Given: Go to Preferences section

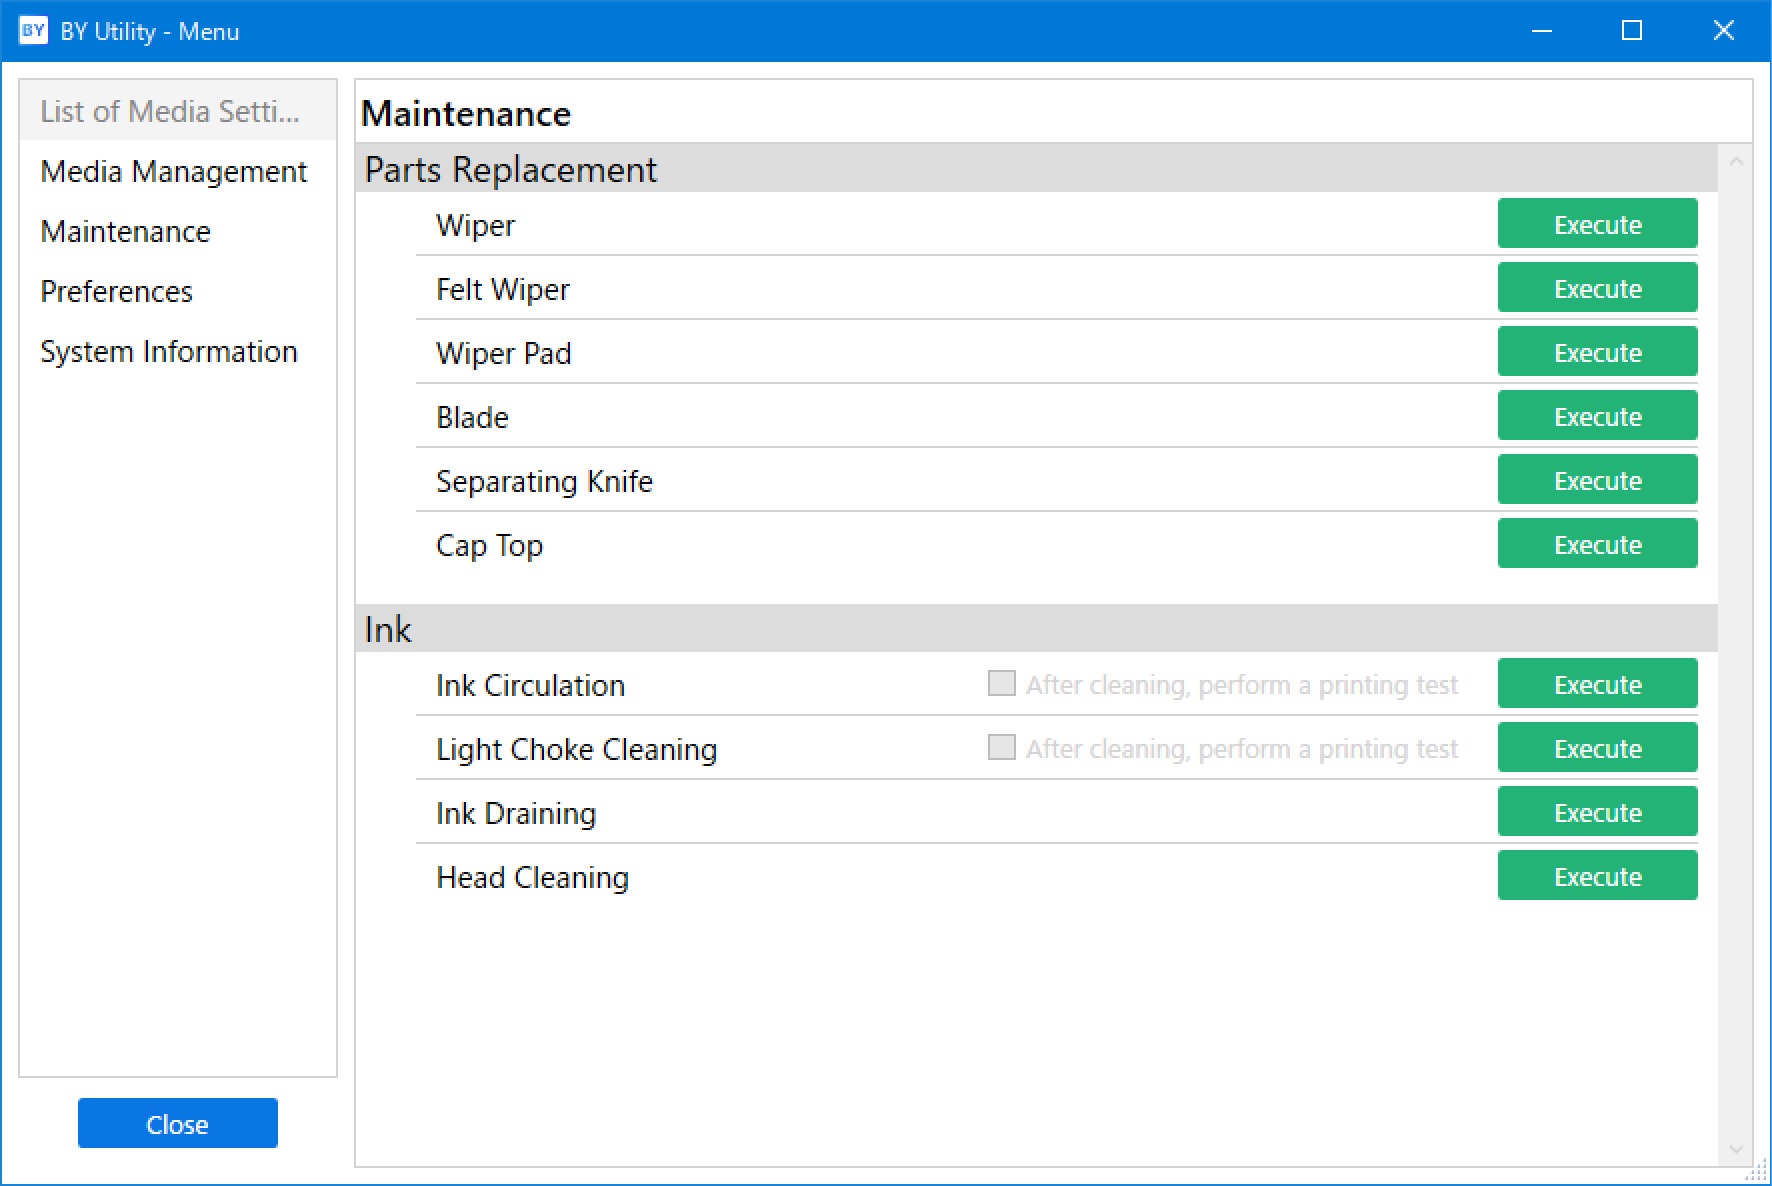Looking at the screenshot, I should pos(116,292).
